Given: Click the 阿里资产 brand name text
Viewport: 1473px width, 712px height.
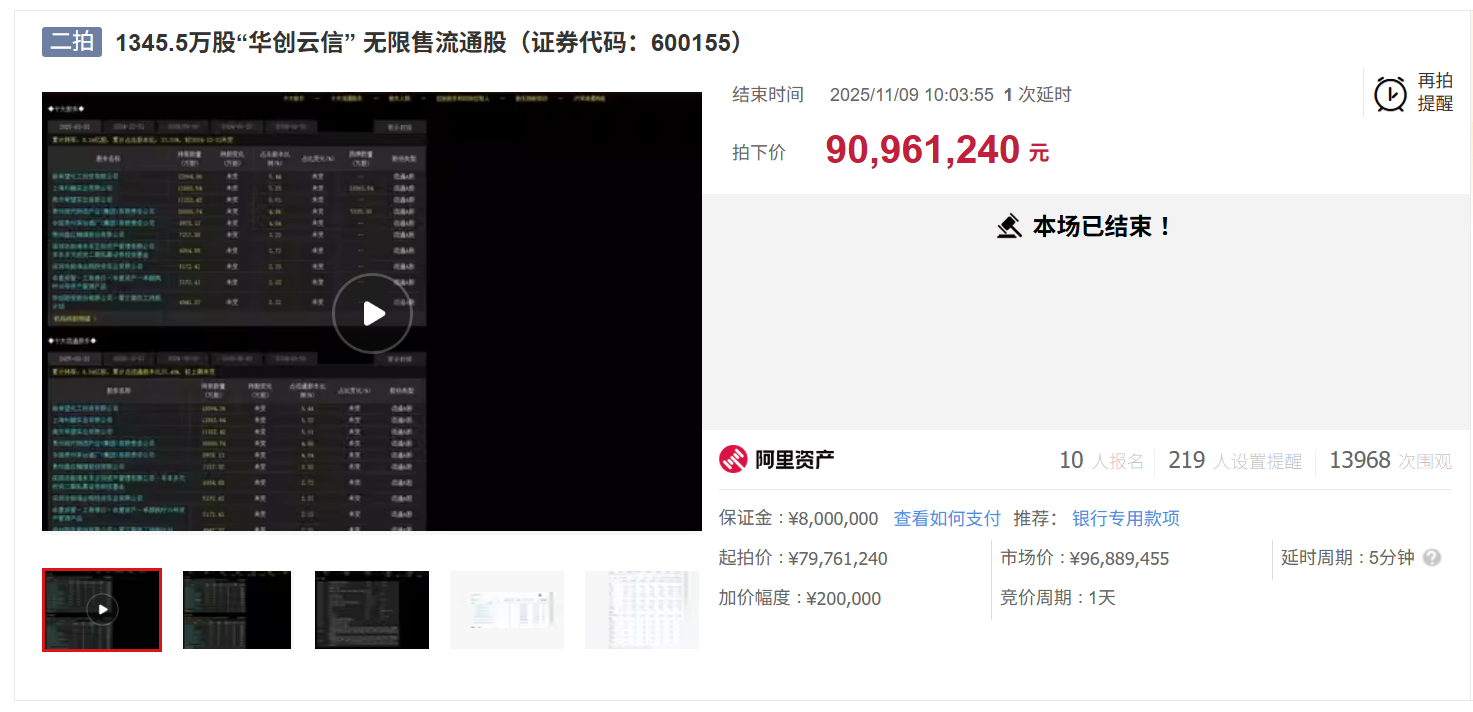Looking at the screenshot, I should (795, 460).
